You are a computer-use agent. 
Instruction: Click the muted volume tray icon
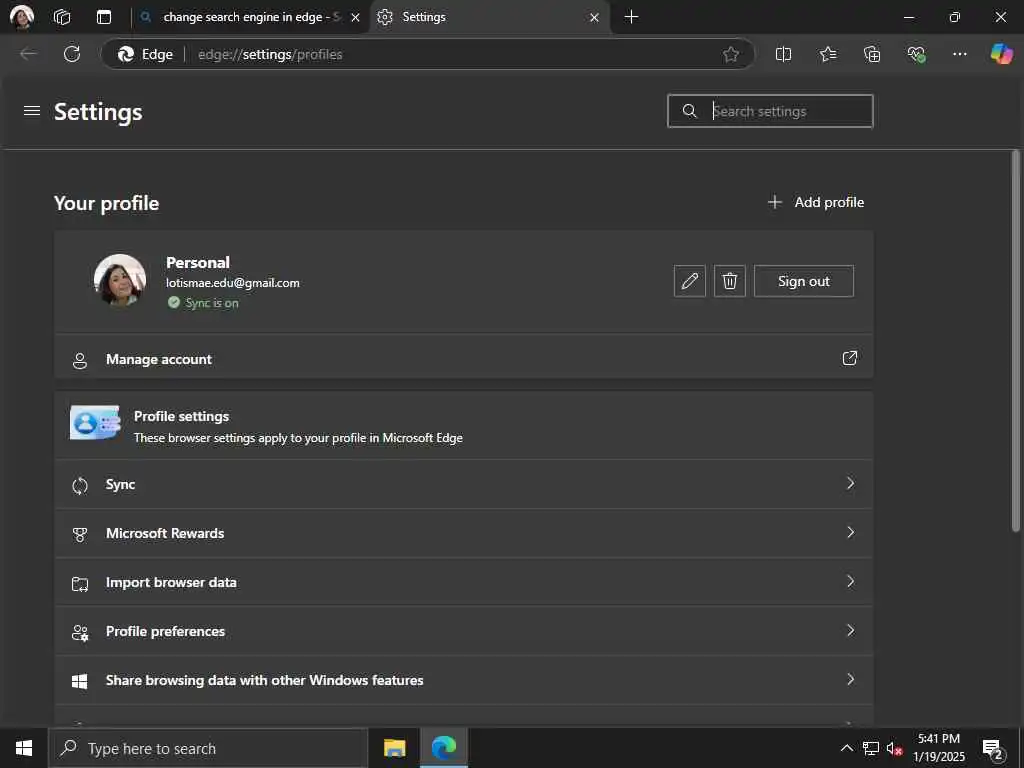[894, 748]
